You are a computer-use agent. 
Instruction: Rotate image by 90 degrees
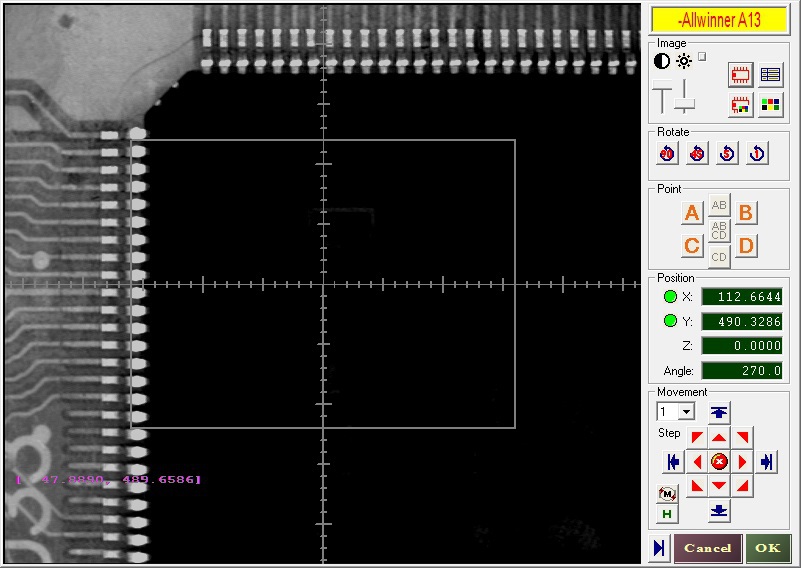point(667,153)
